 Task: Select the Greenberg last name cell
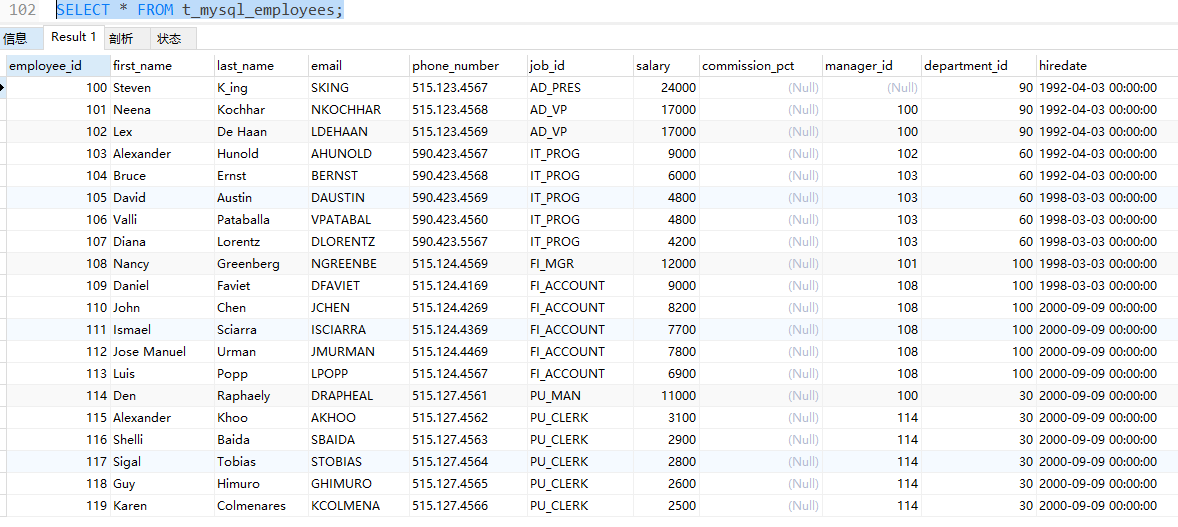coord(261,264)
